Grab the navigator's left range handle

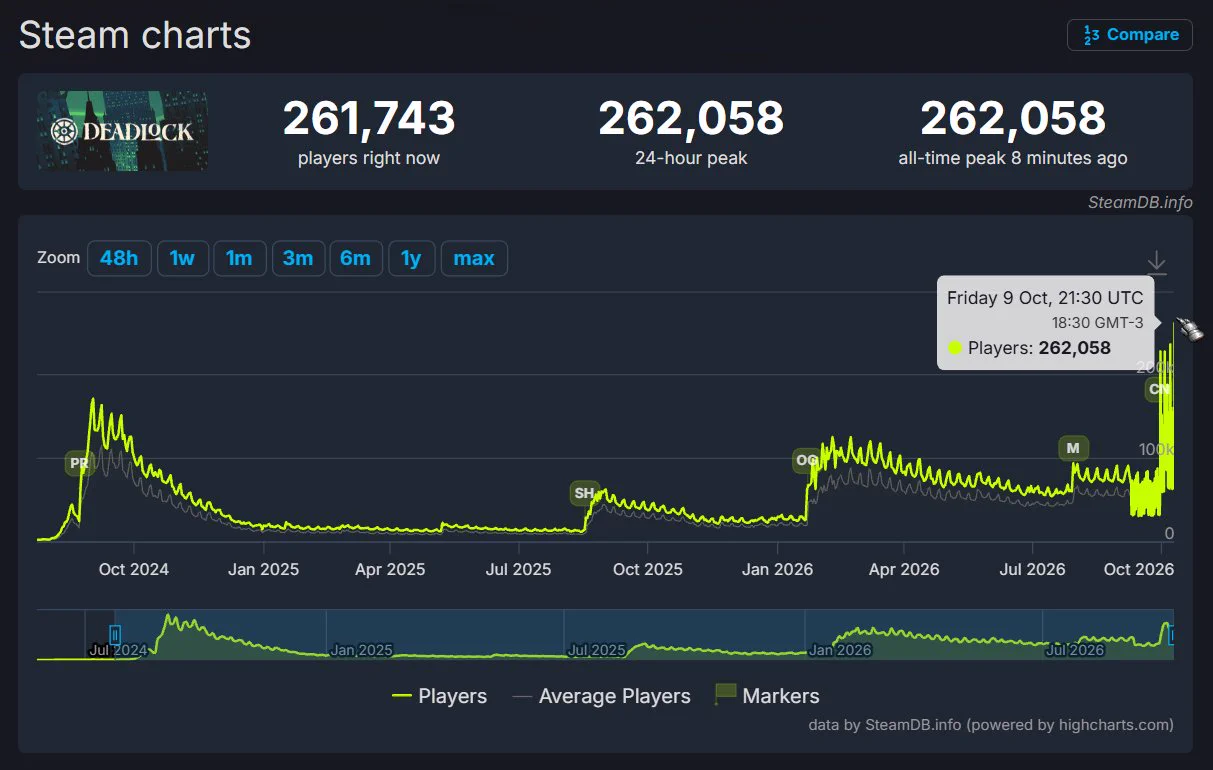(x=115, y=635)
